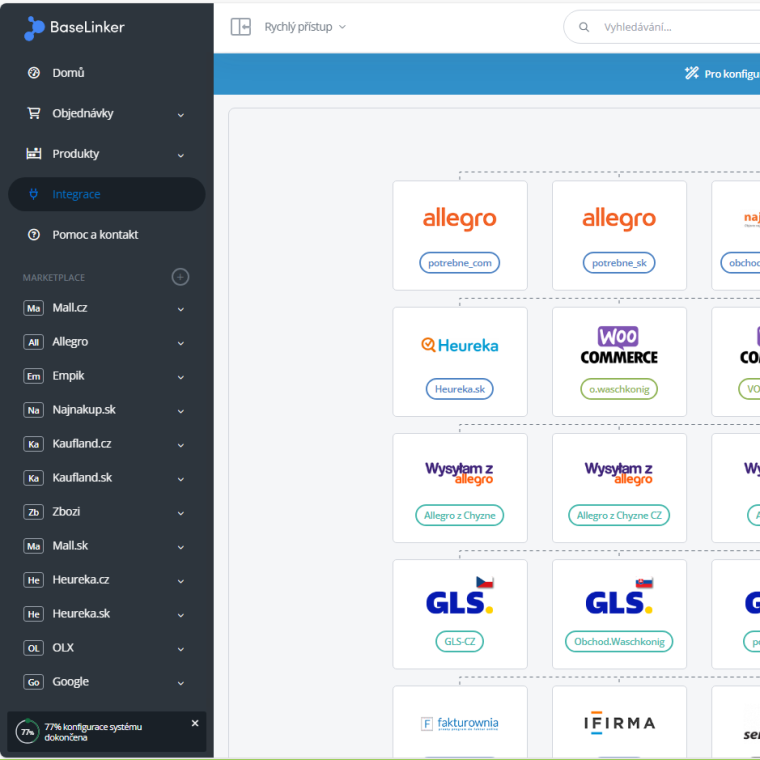Click the Ka badge for Kaufland.sk

(33, 478)
